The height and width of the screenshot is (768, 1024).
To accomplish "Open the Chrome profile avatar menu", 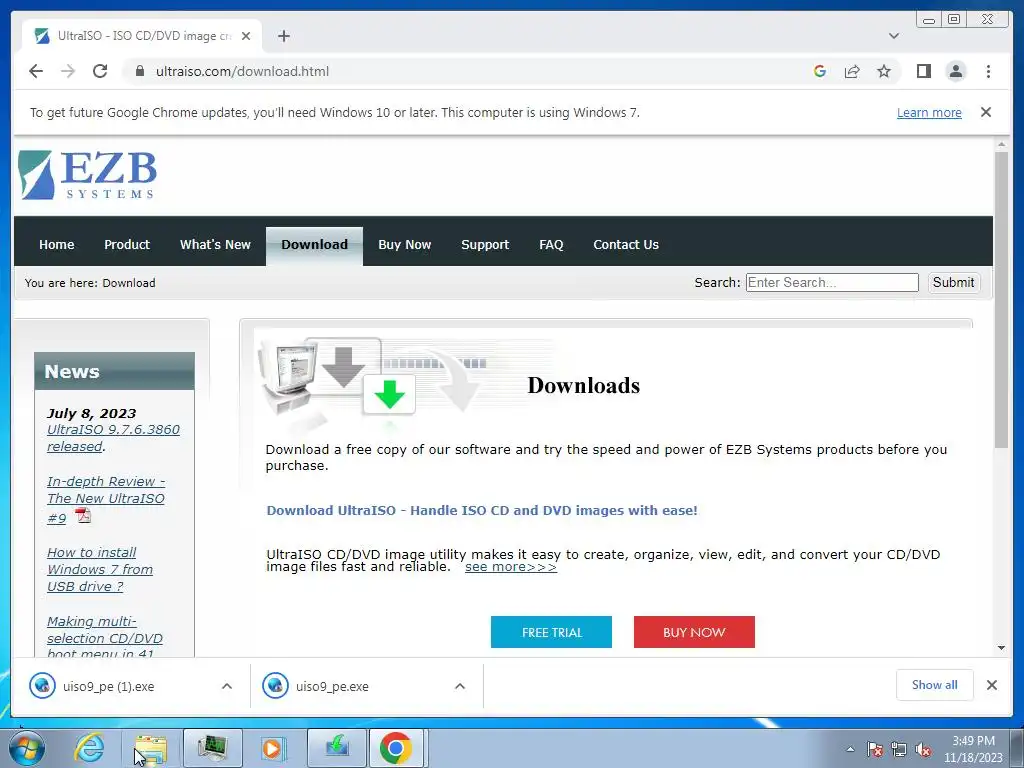I will pyautogui.click(x=955, y=71).
